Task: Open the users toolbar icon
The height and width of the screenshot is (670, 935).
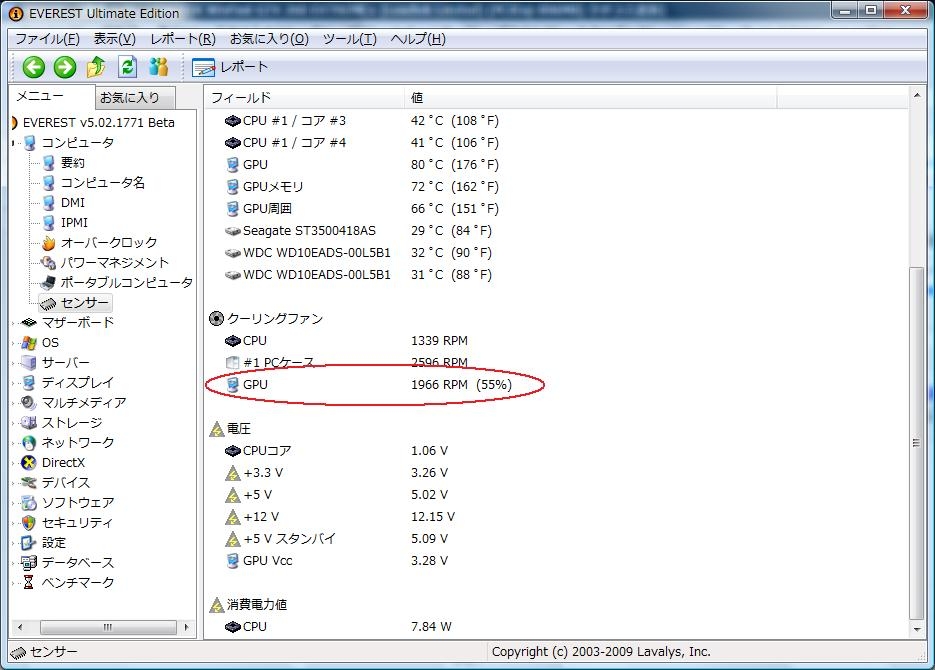Action: pos(159,67)
